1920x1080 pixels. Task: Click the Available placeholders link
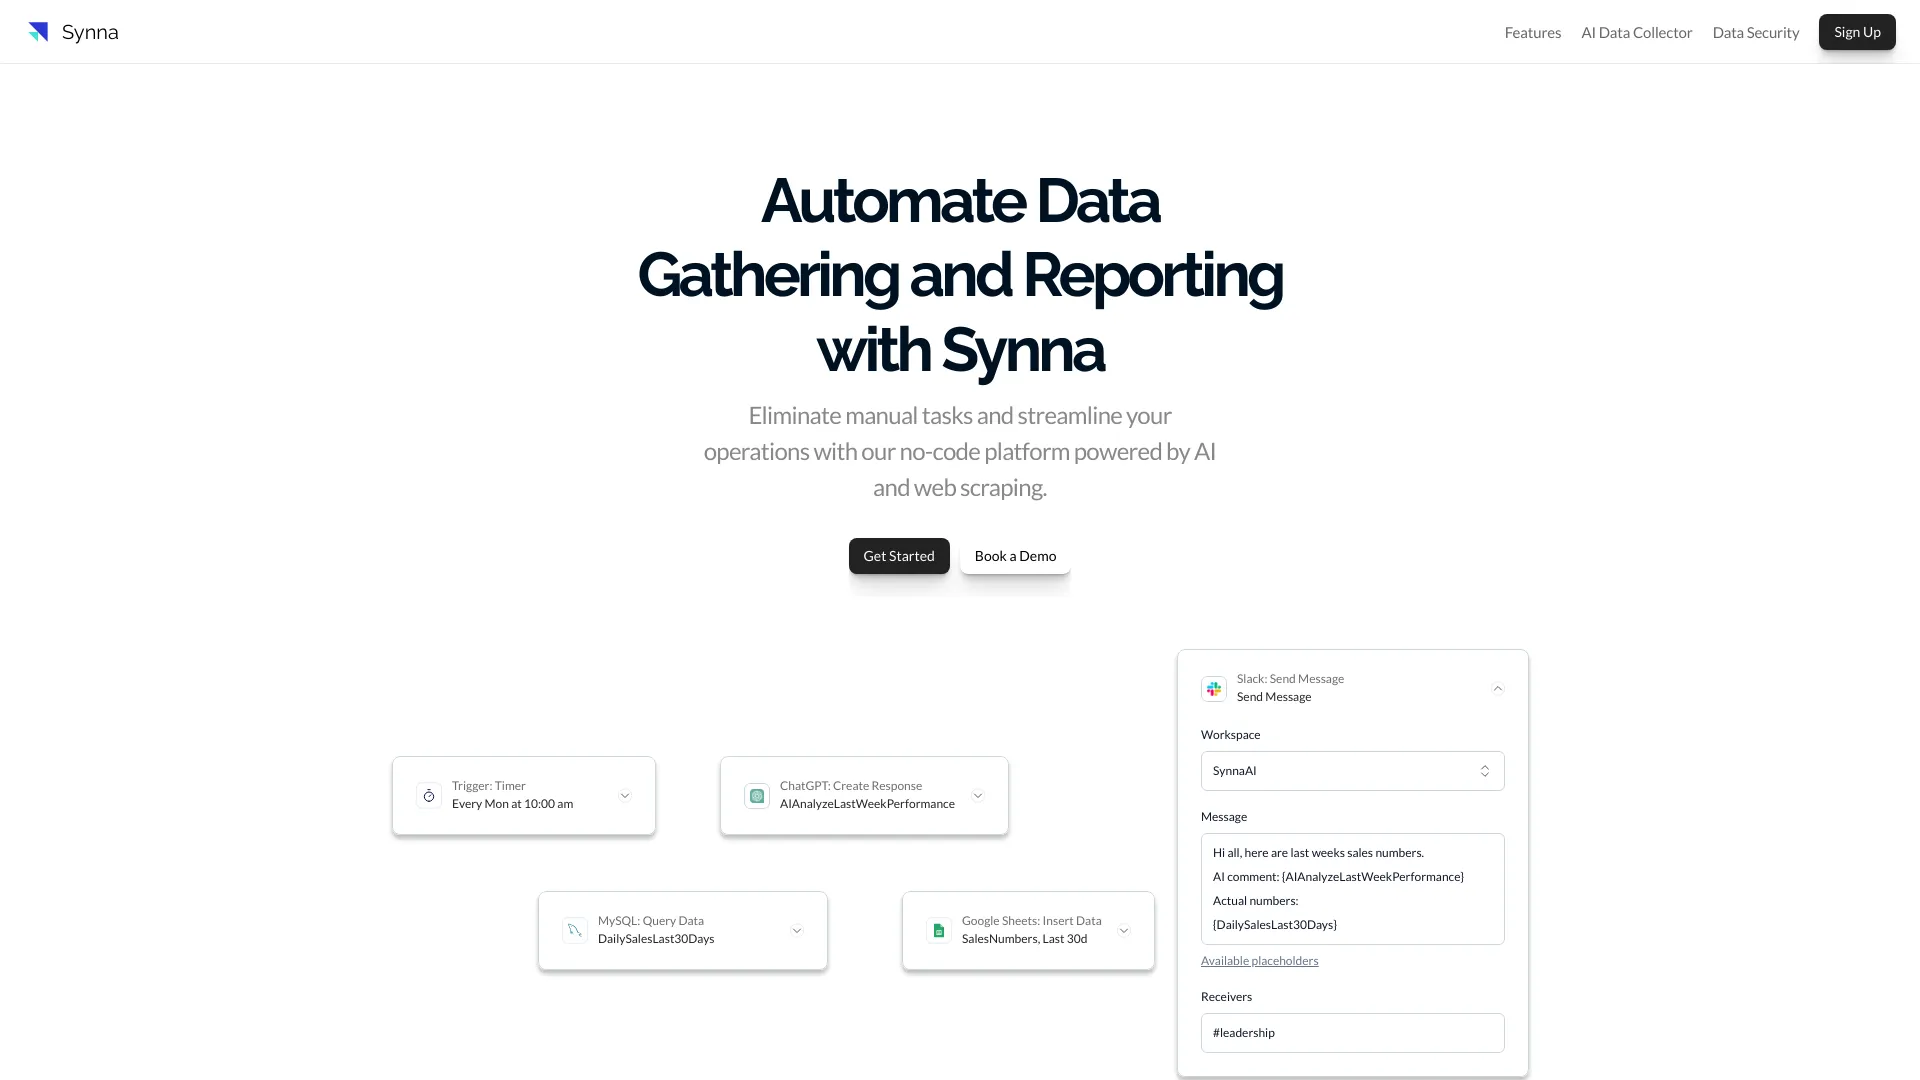click(1259, 960)
